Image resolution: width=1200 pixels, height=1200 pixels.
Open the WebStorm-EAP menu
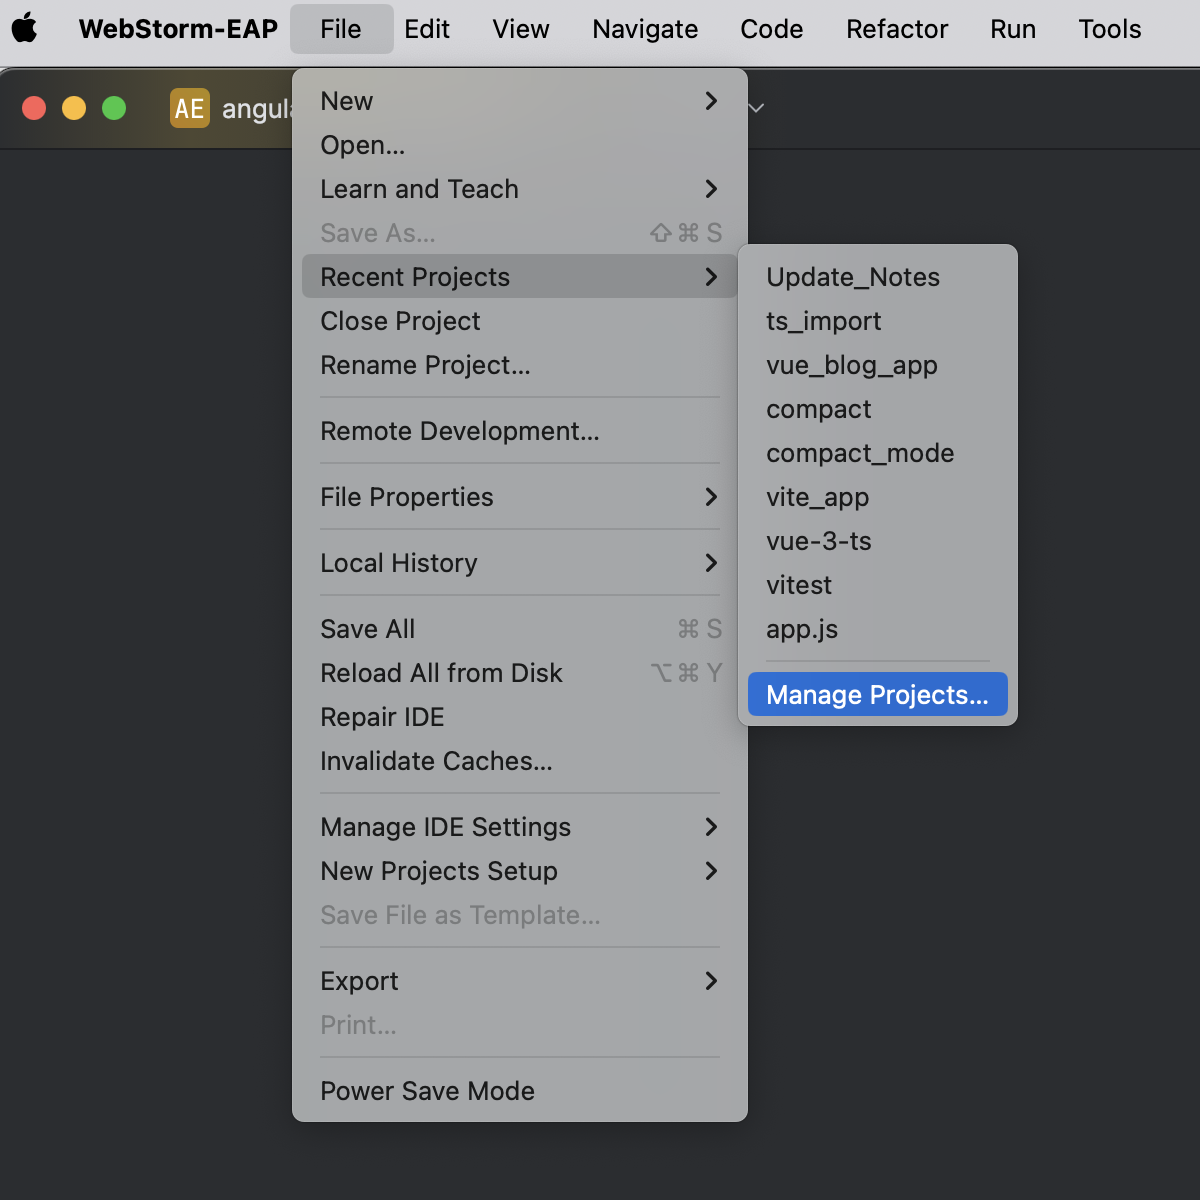point(177,29)
